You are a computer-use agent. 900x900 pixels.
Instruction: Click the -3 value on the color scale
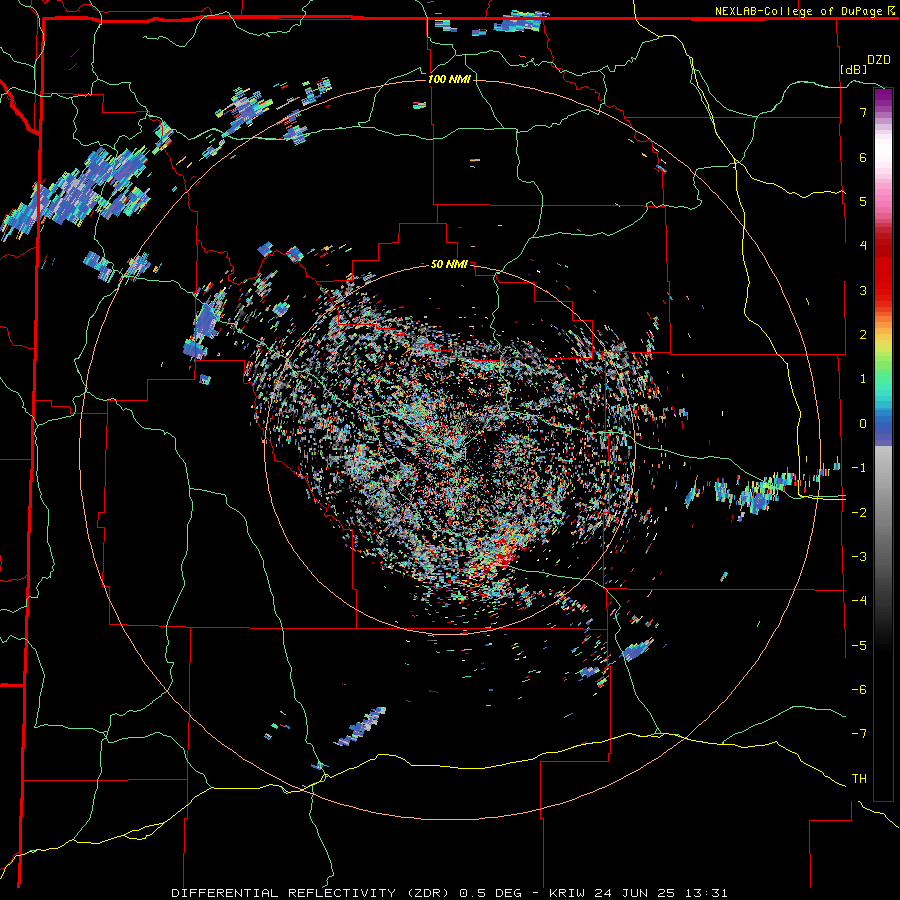[x=859, y=557]
